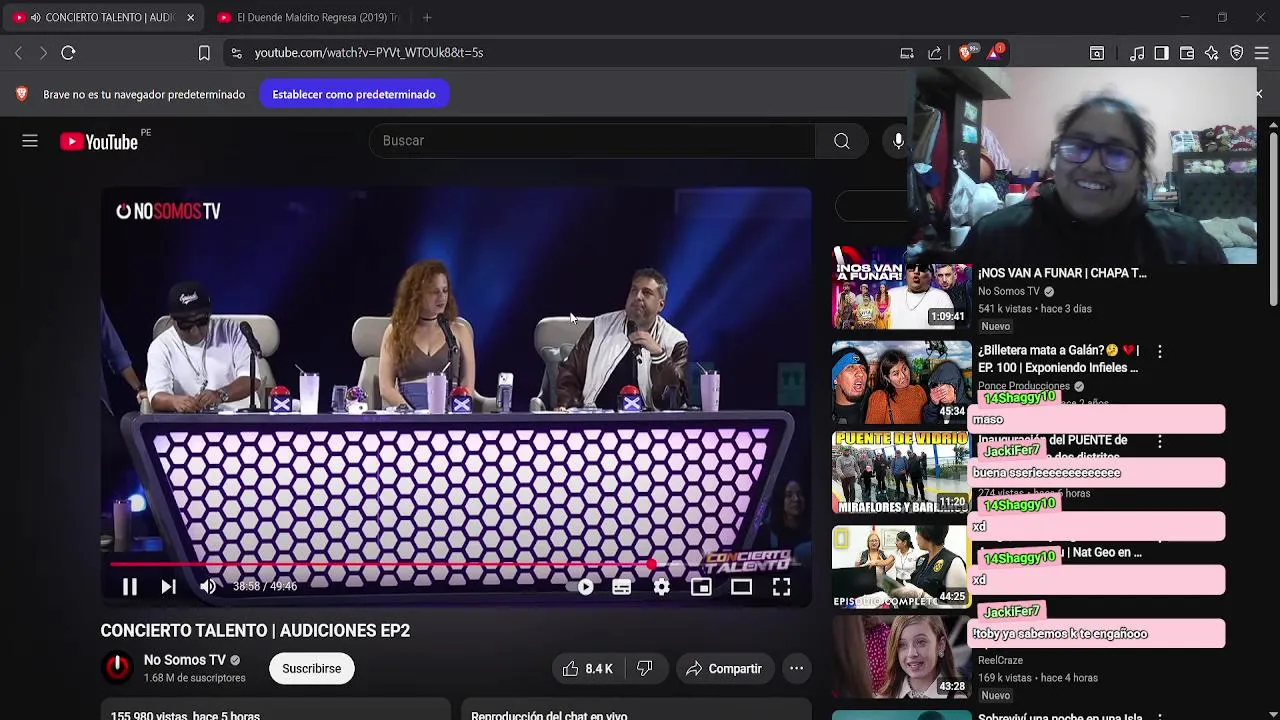Open Leo AI sparkle icon
This screenshot has height=720, width=1280.
pyautogui.click(x=1212, y=53)
